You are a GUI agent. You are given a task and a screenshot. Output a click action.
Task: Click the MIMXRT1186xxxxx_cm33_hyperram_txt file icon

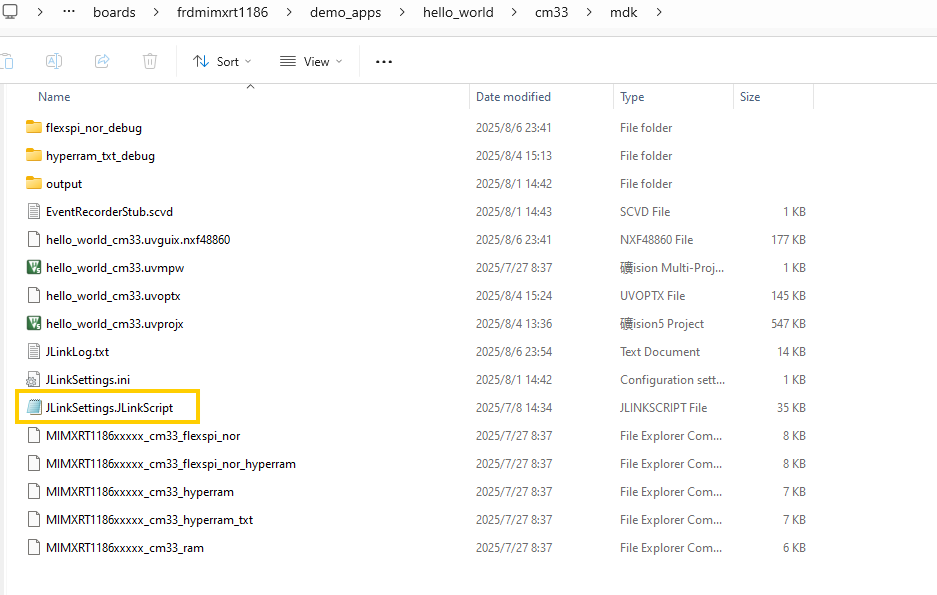point(34,519)
